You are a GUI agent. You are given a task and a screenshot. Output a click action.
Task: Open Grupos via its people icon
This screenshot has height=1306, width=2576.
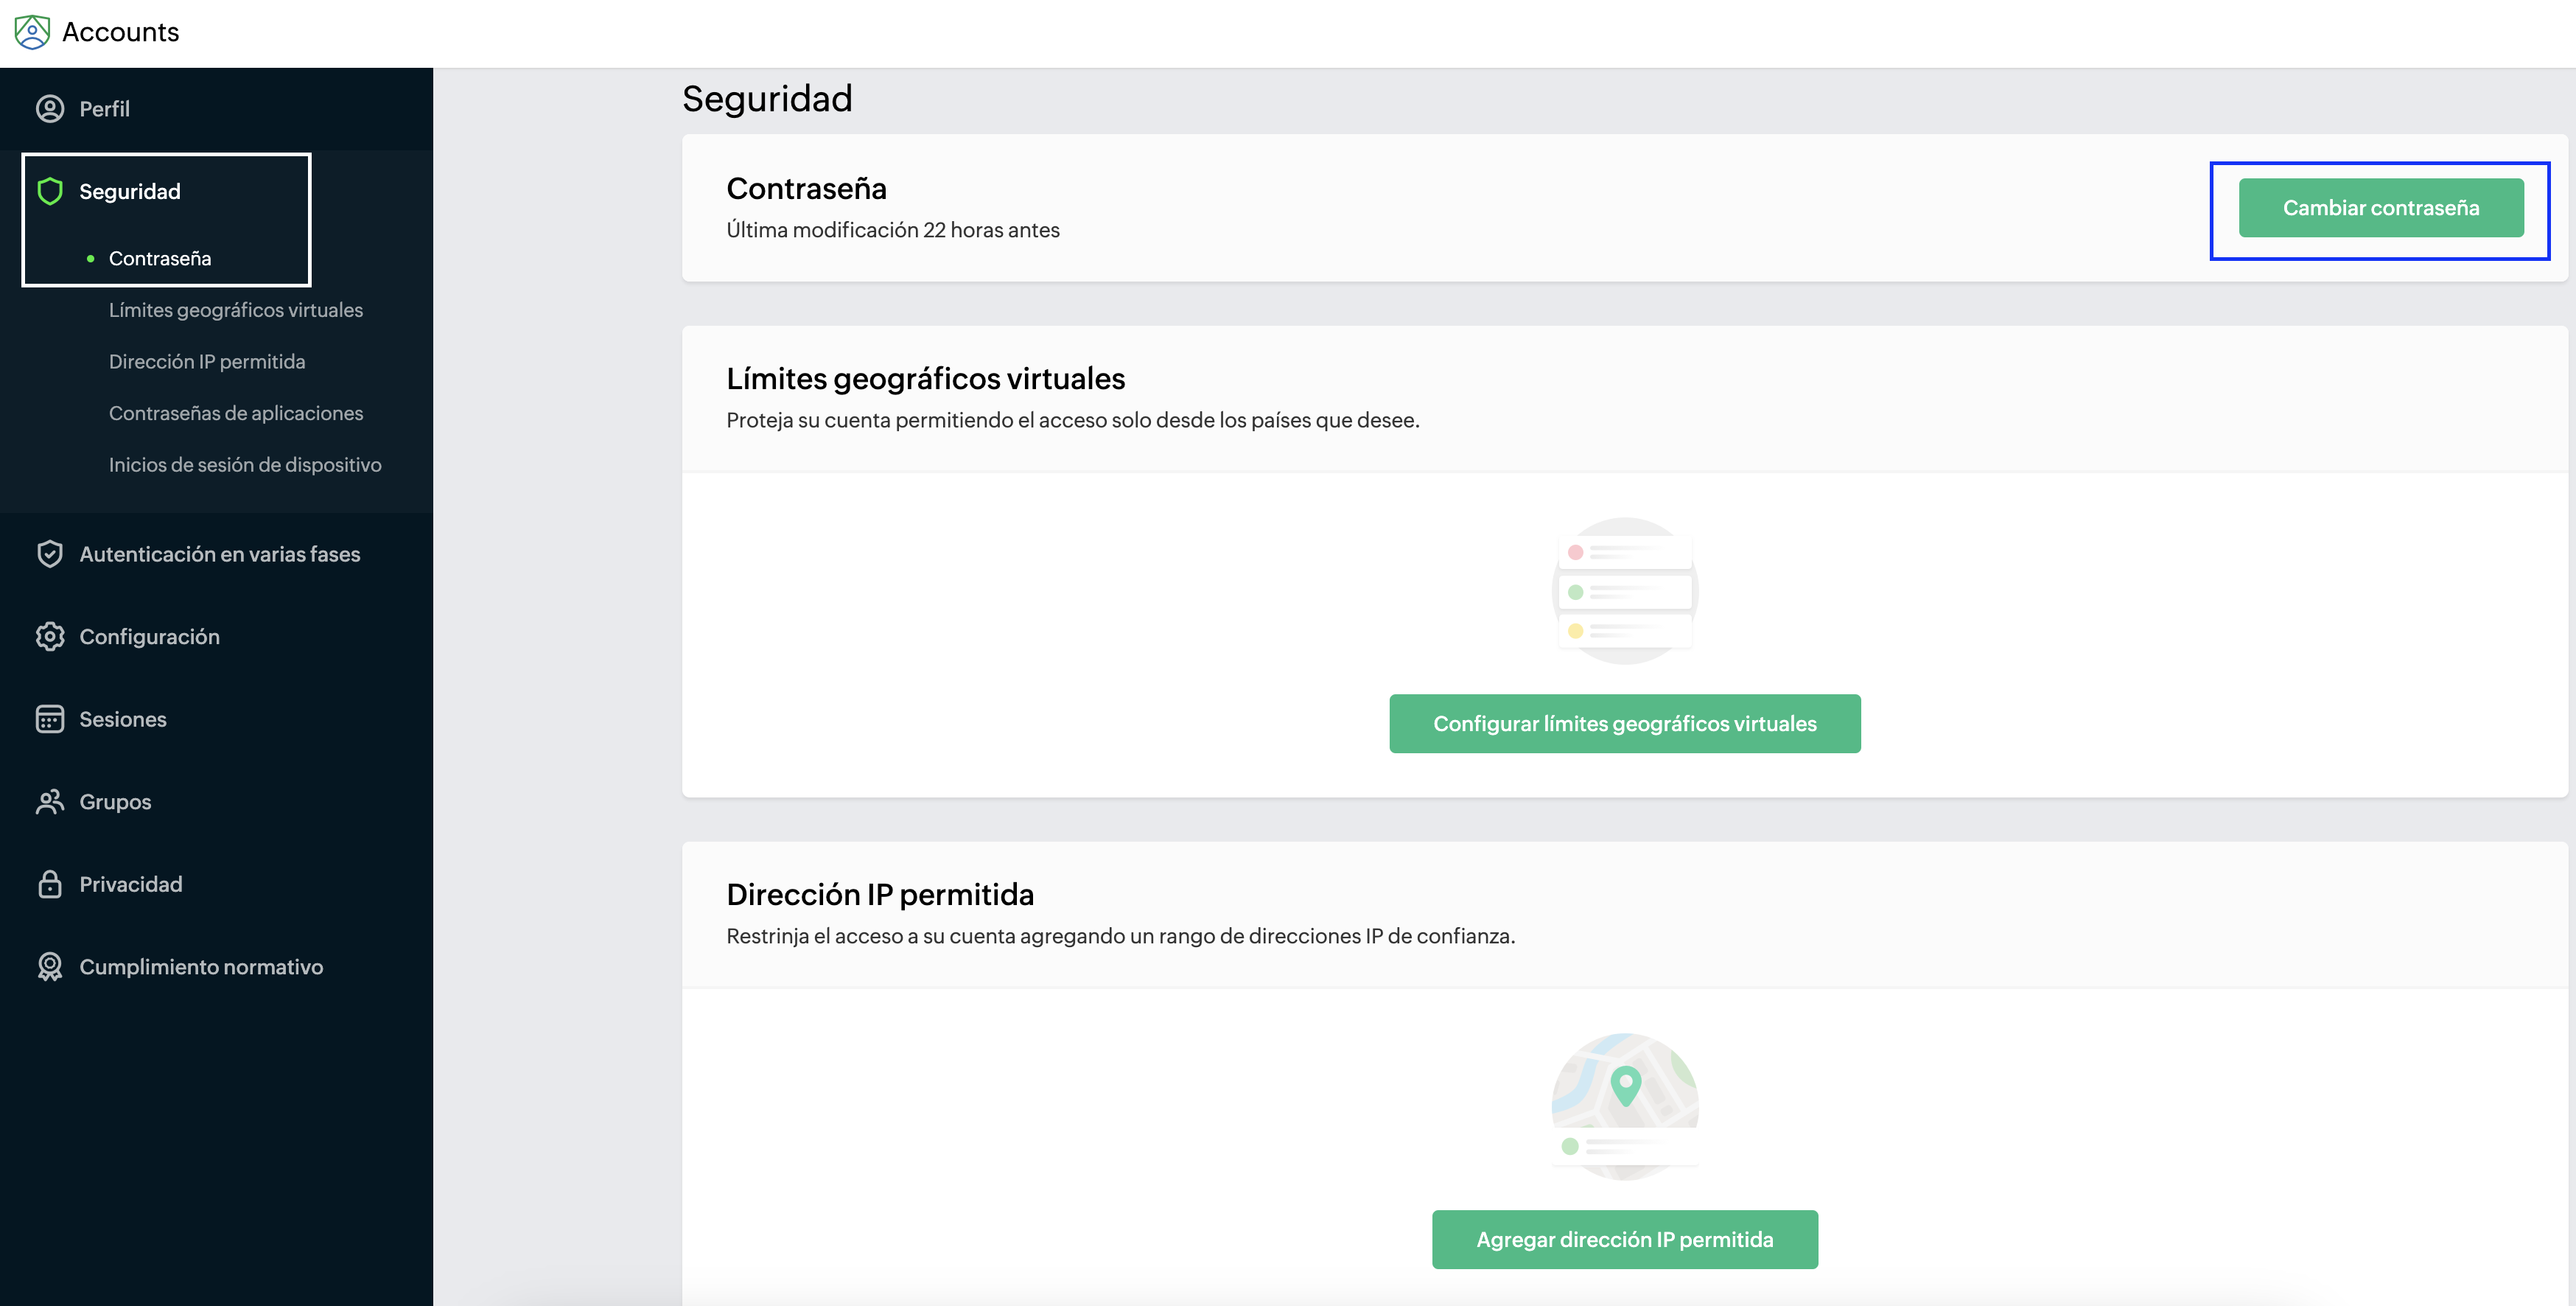[x=50, y=802]
